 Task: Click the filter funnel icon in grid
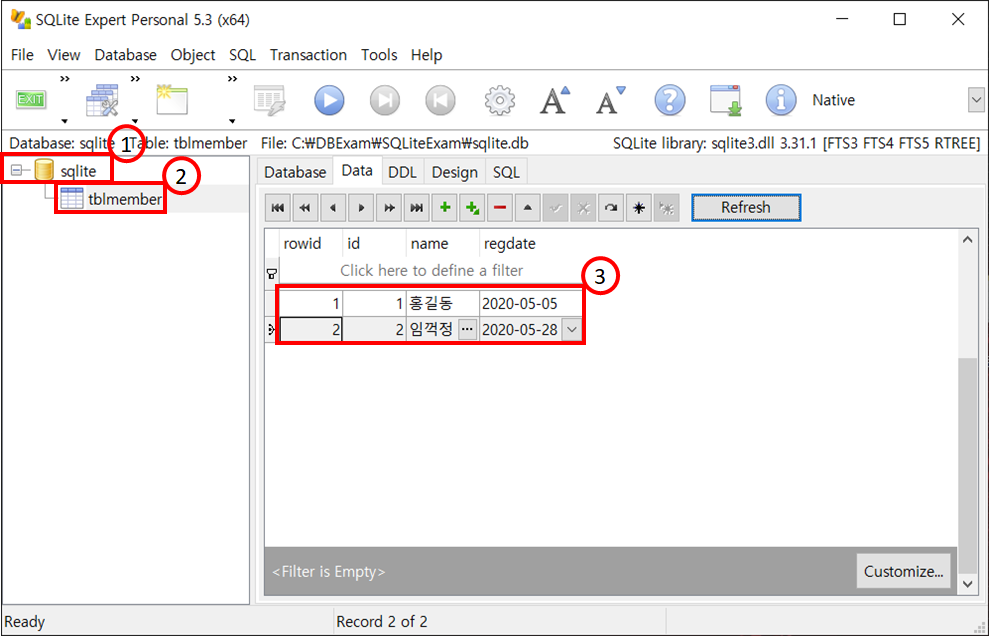(272, 274)
